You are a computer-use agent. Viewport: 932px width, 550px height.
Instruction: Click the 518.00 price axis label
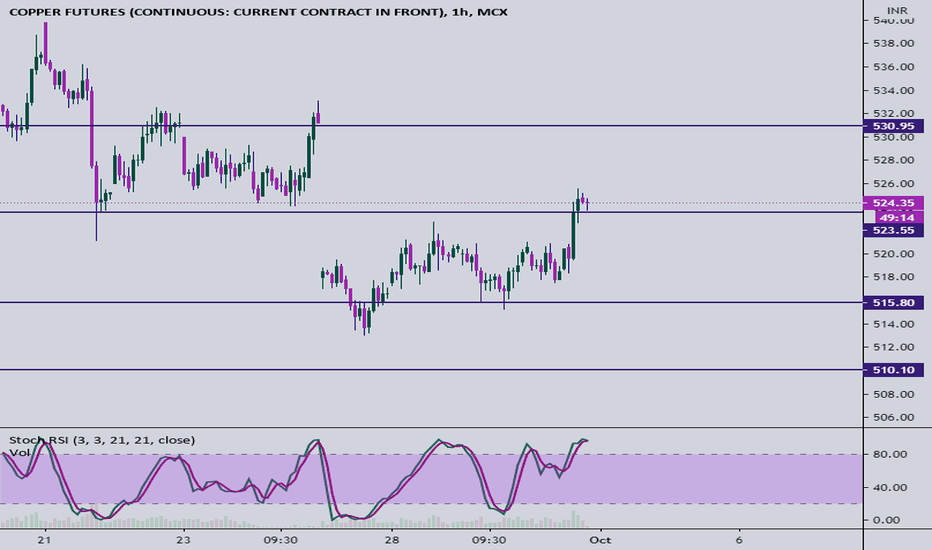pyautogui.click(x=893, y=276)
